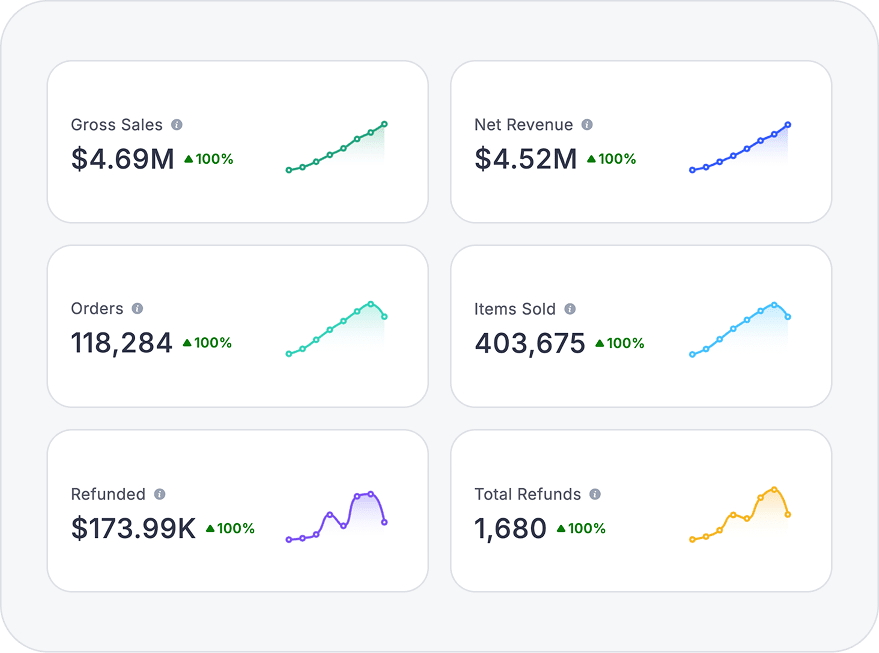The image size is (879, 653).
Task: Click the $4.69M Gross Sales value
Action: click(123, 159)
